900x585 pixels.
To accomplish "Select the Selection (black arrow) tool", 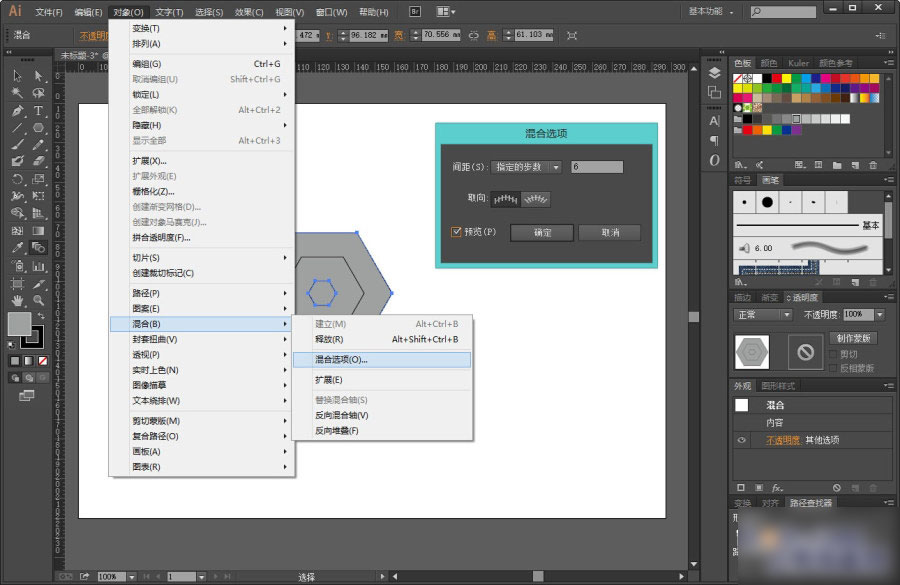I will point(17,76).
